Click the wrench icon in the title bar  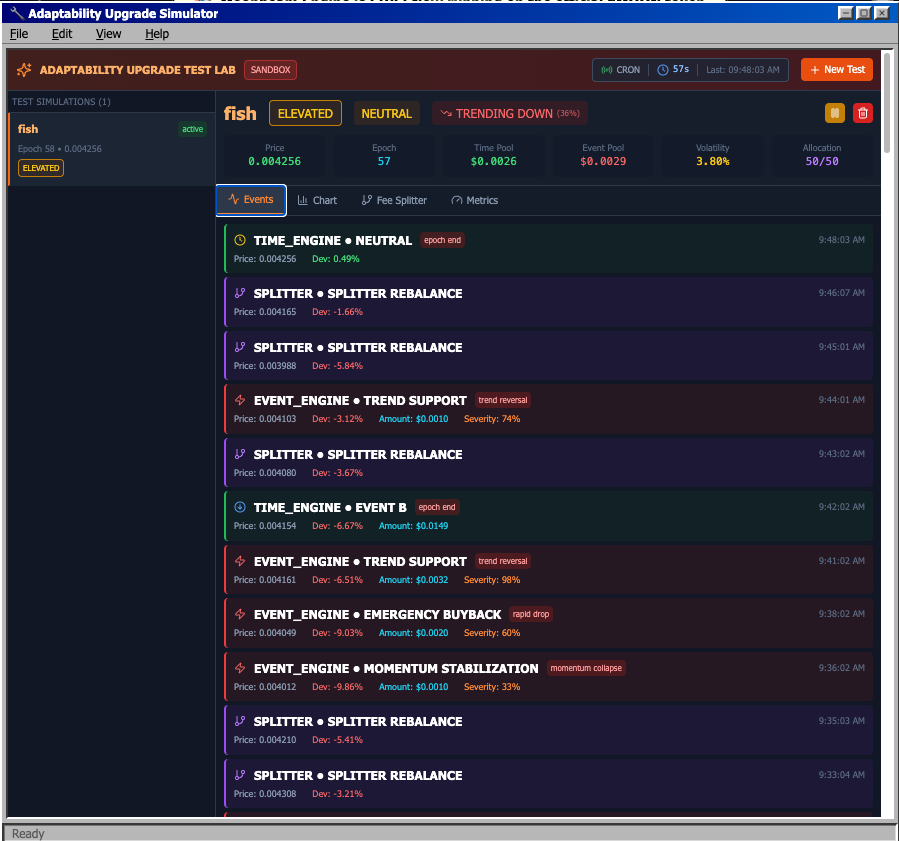[x=17, y=13]
